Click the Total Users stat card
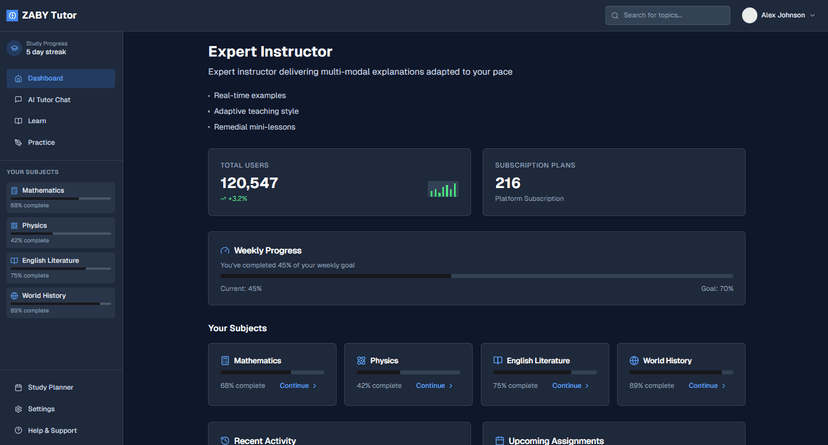 [x=340, y=182]
